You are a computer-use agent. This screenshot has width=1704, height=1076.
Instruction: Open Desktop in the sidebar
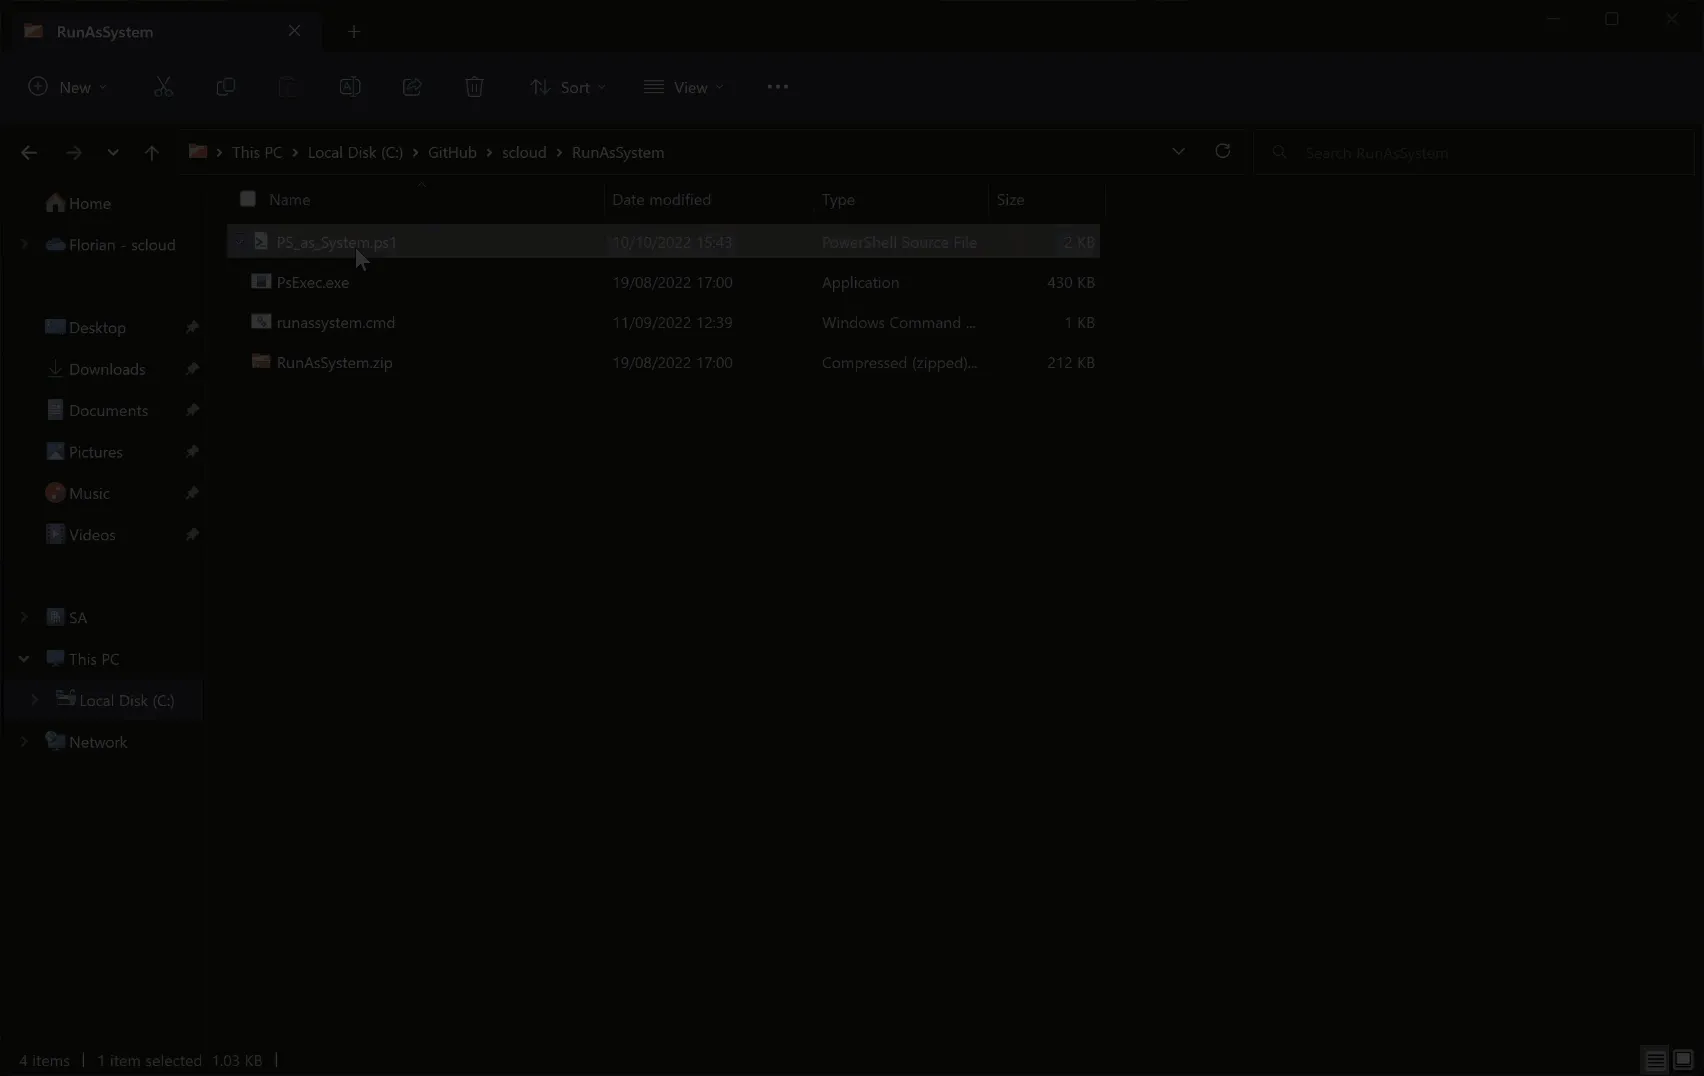pos(97,327)
